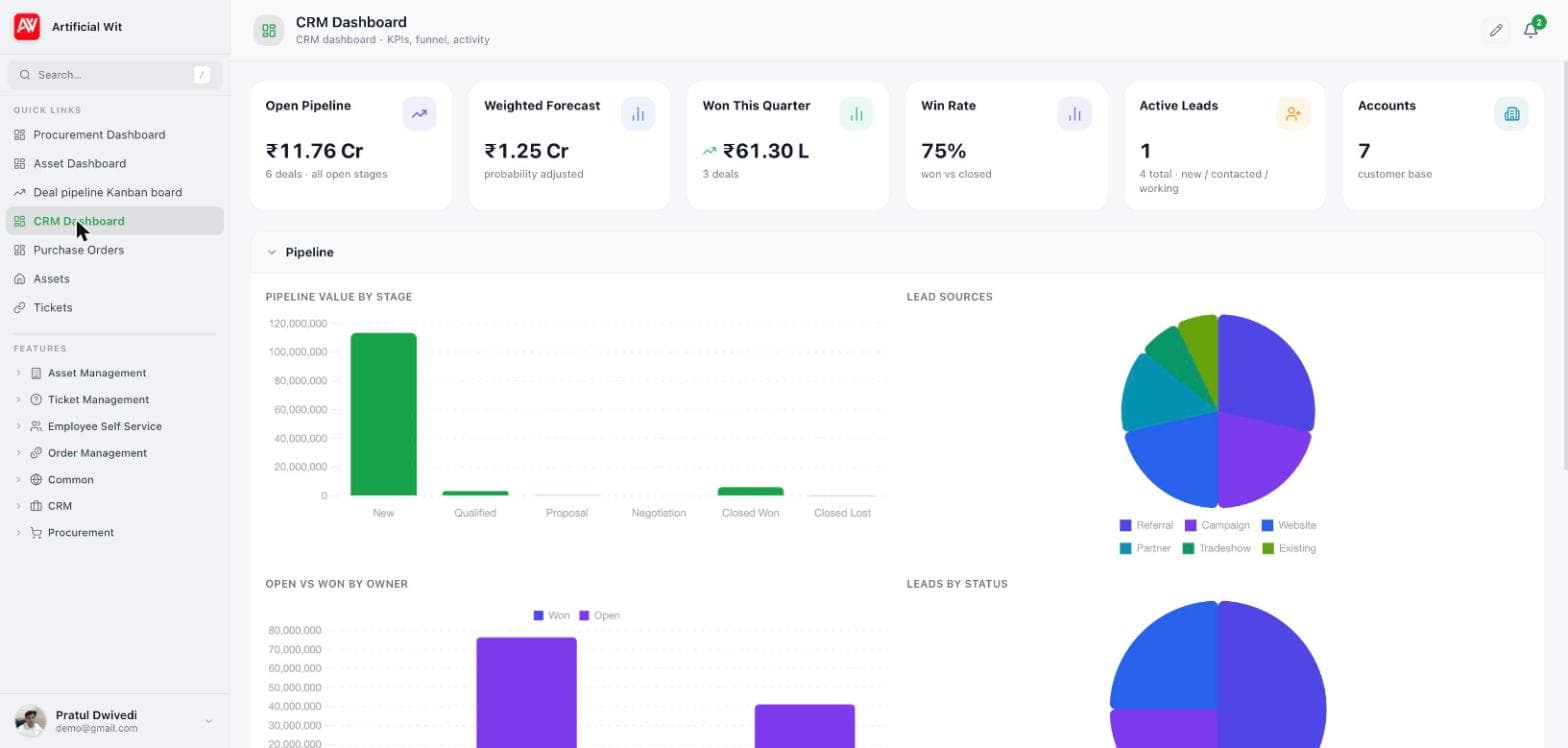1568x748 pixels.
Task: Toggle the Tradeshow legend item
Action: pos(1216,548)
